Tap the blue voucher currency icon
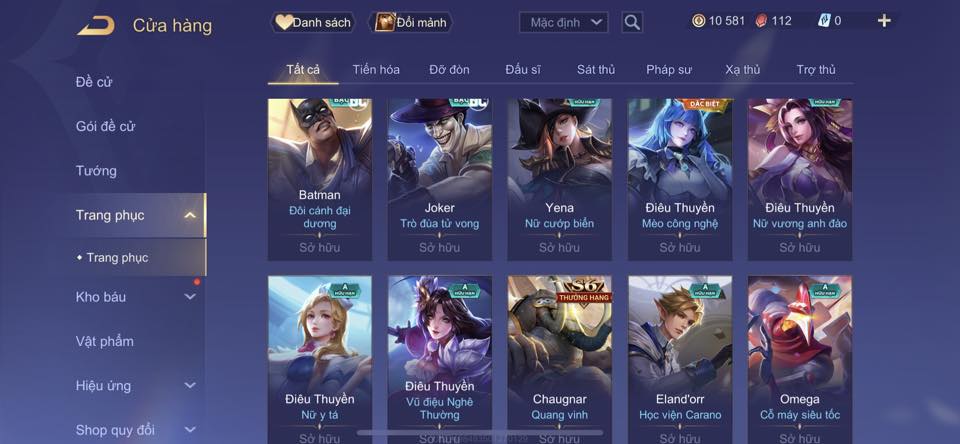The height and width of the screenshot is (444, 960). pyautogui.click(x=824, y=21)
